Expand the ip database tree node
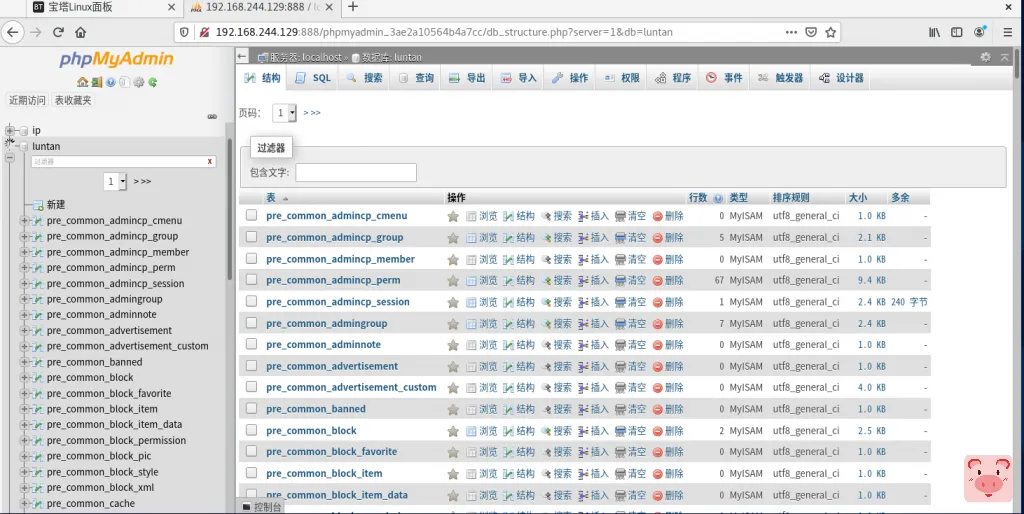Image resolution: width=1024 pixels, height=514 pixels. click(x=11, y=130)
